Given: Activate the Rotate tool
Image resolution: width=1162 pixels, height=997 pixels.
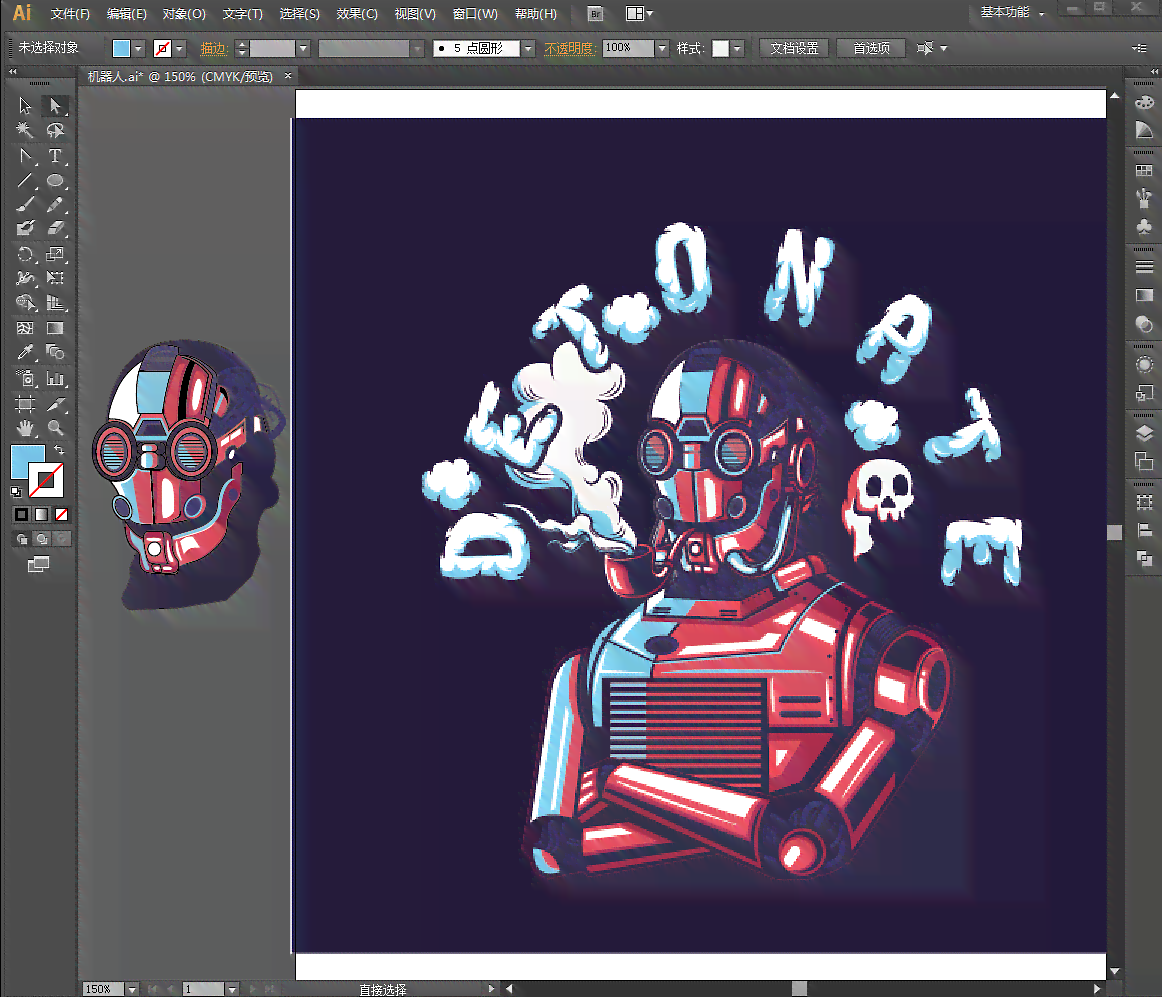Looking at the screenshot, I should coord(25,254).
